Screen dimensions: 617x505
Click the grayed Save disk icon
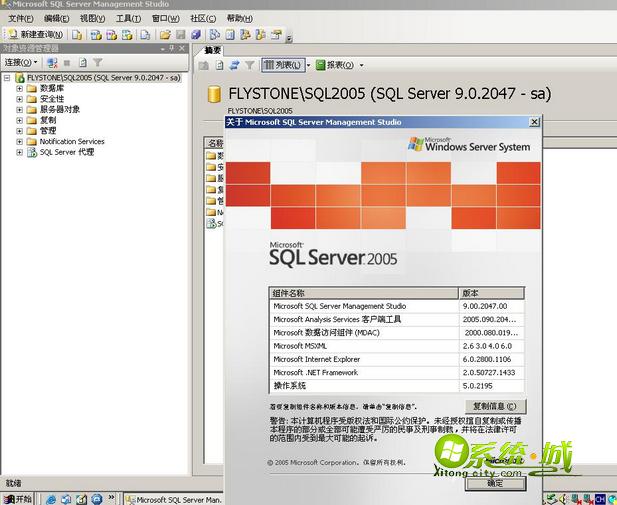click(x=180, y=35)
